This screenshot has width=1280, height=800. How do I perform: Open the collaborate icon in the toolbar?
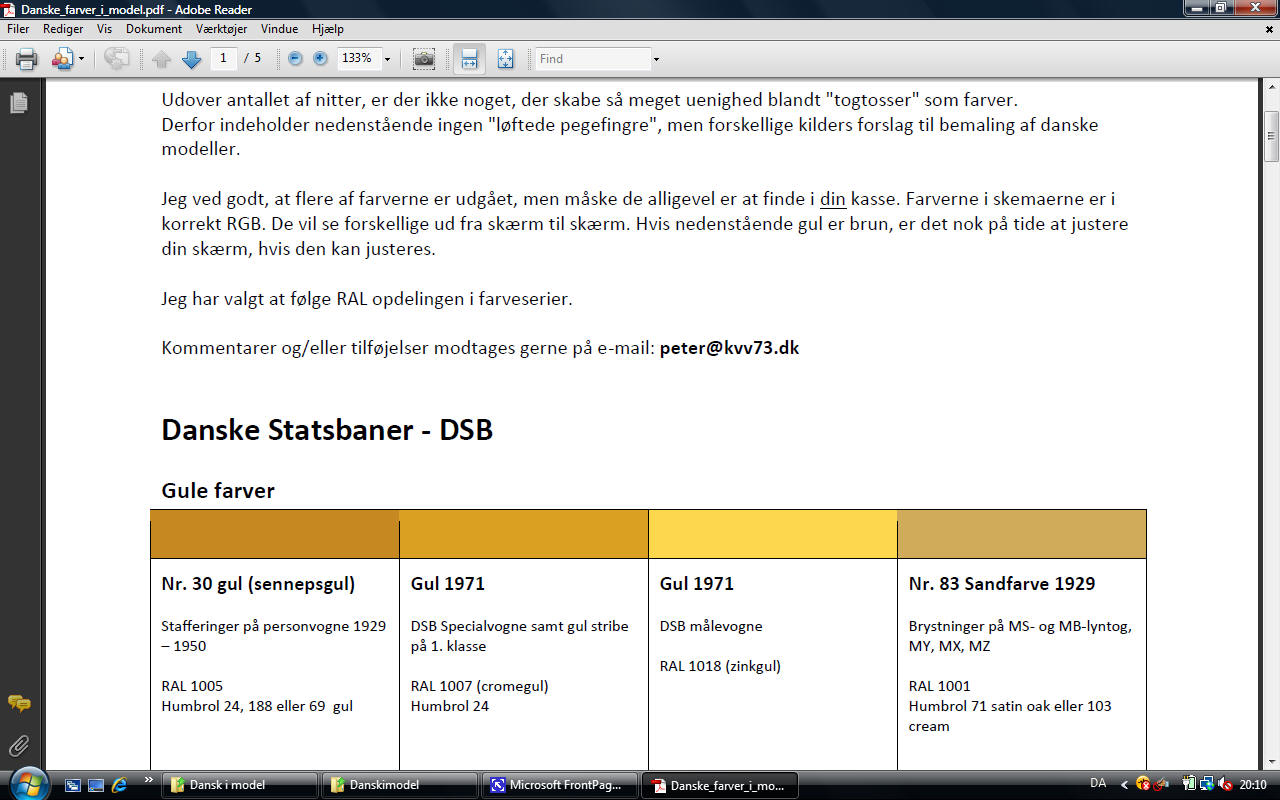(63, 59)
